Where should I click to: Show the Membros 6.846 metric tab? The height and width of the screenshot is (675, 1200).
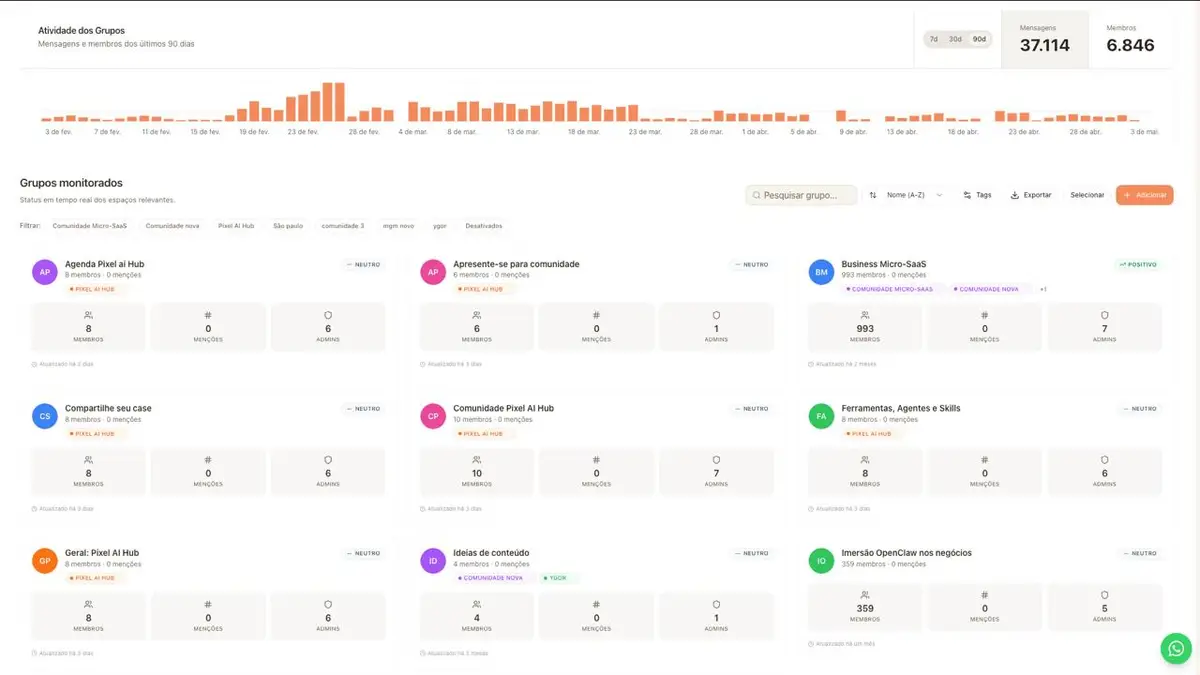pyautogui.click(x=1131, y=40)
